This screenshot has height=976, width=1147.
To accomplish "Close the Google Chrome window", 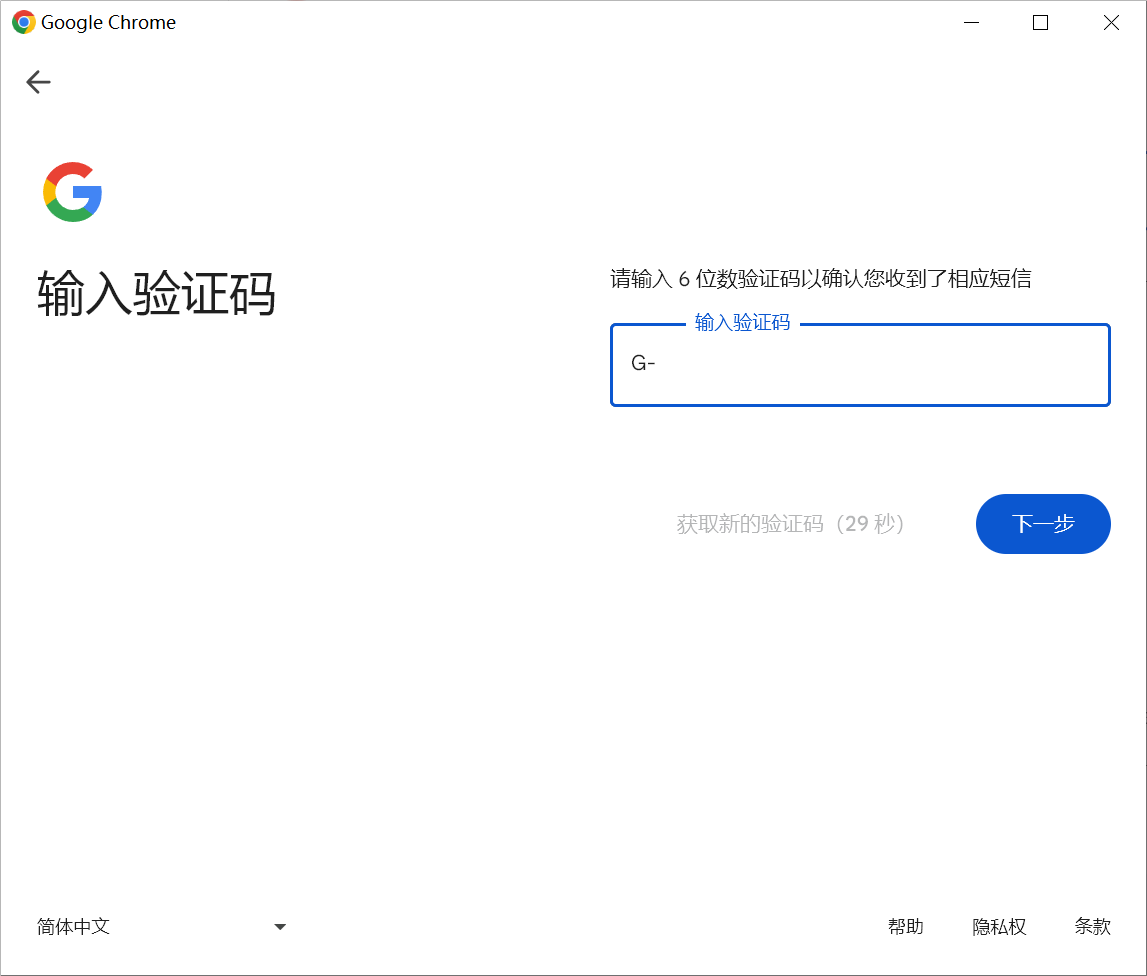I will tap(1110, 23).
